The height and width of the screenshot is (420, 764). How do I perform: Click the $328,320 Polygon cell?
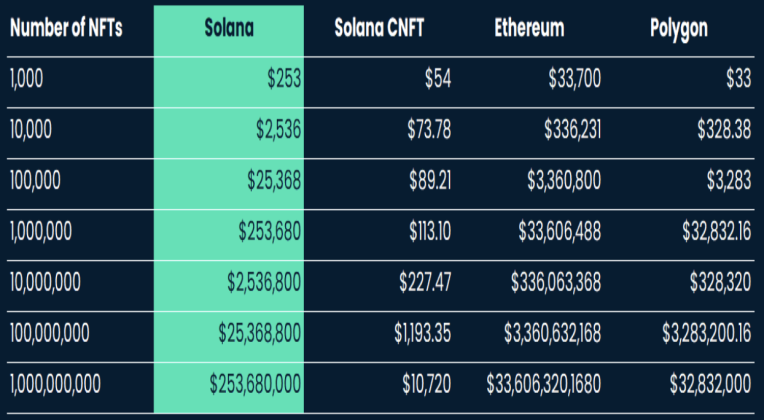(721, 283)
